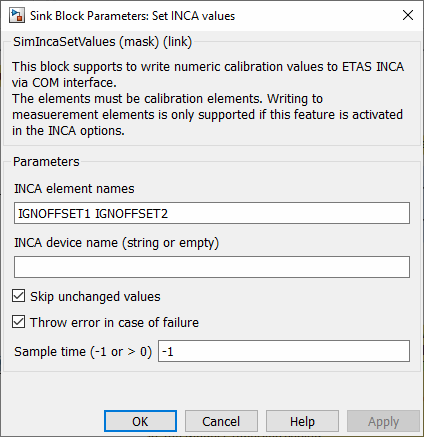424x437 pixels.
Task: Click the dialog title 'Sink Block Parameters: Set INCA values'
Action: coord(133,16)
